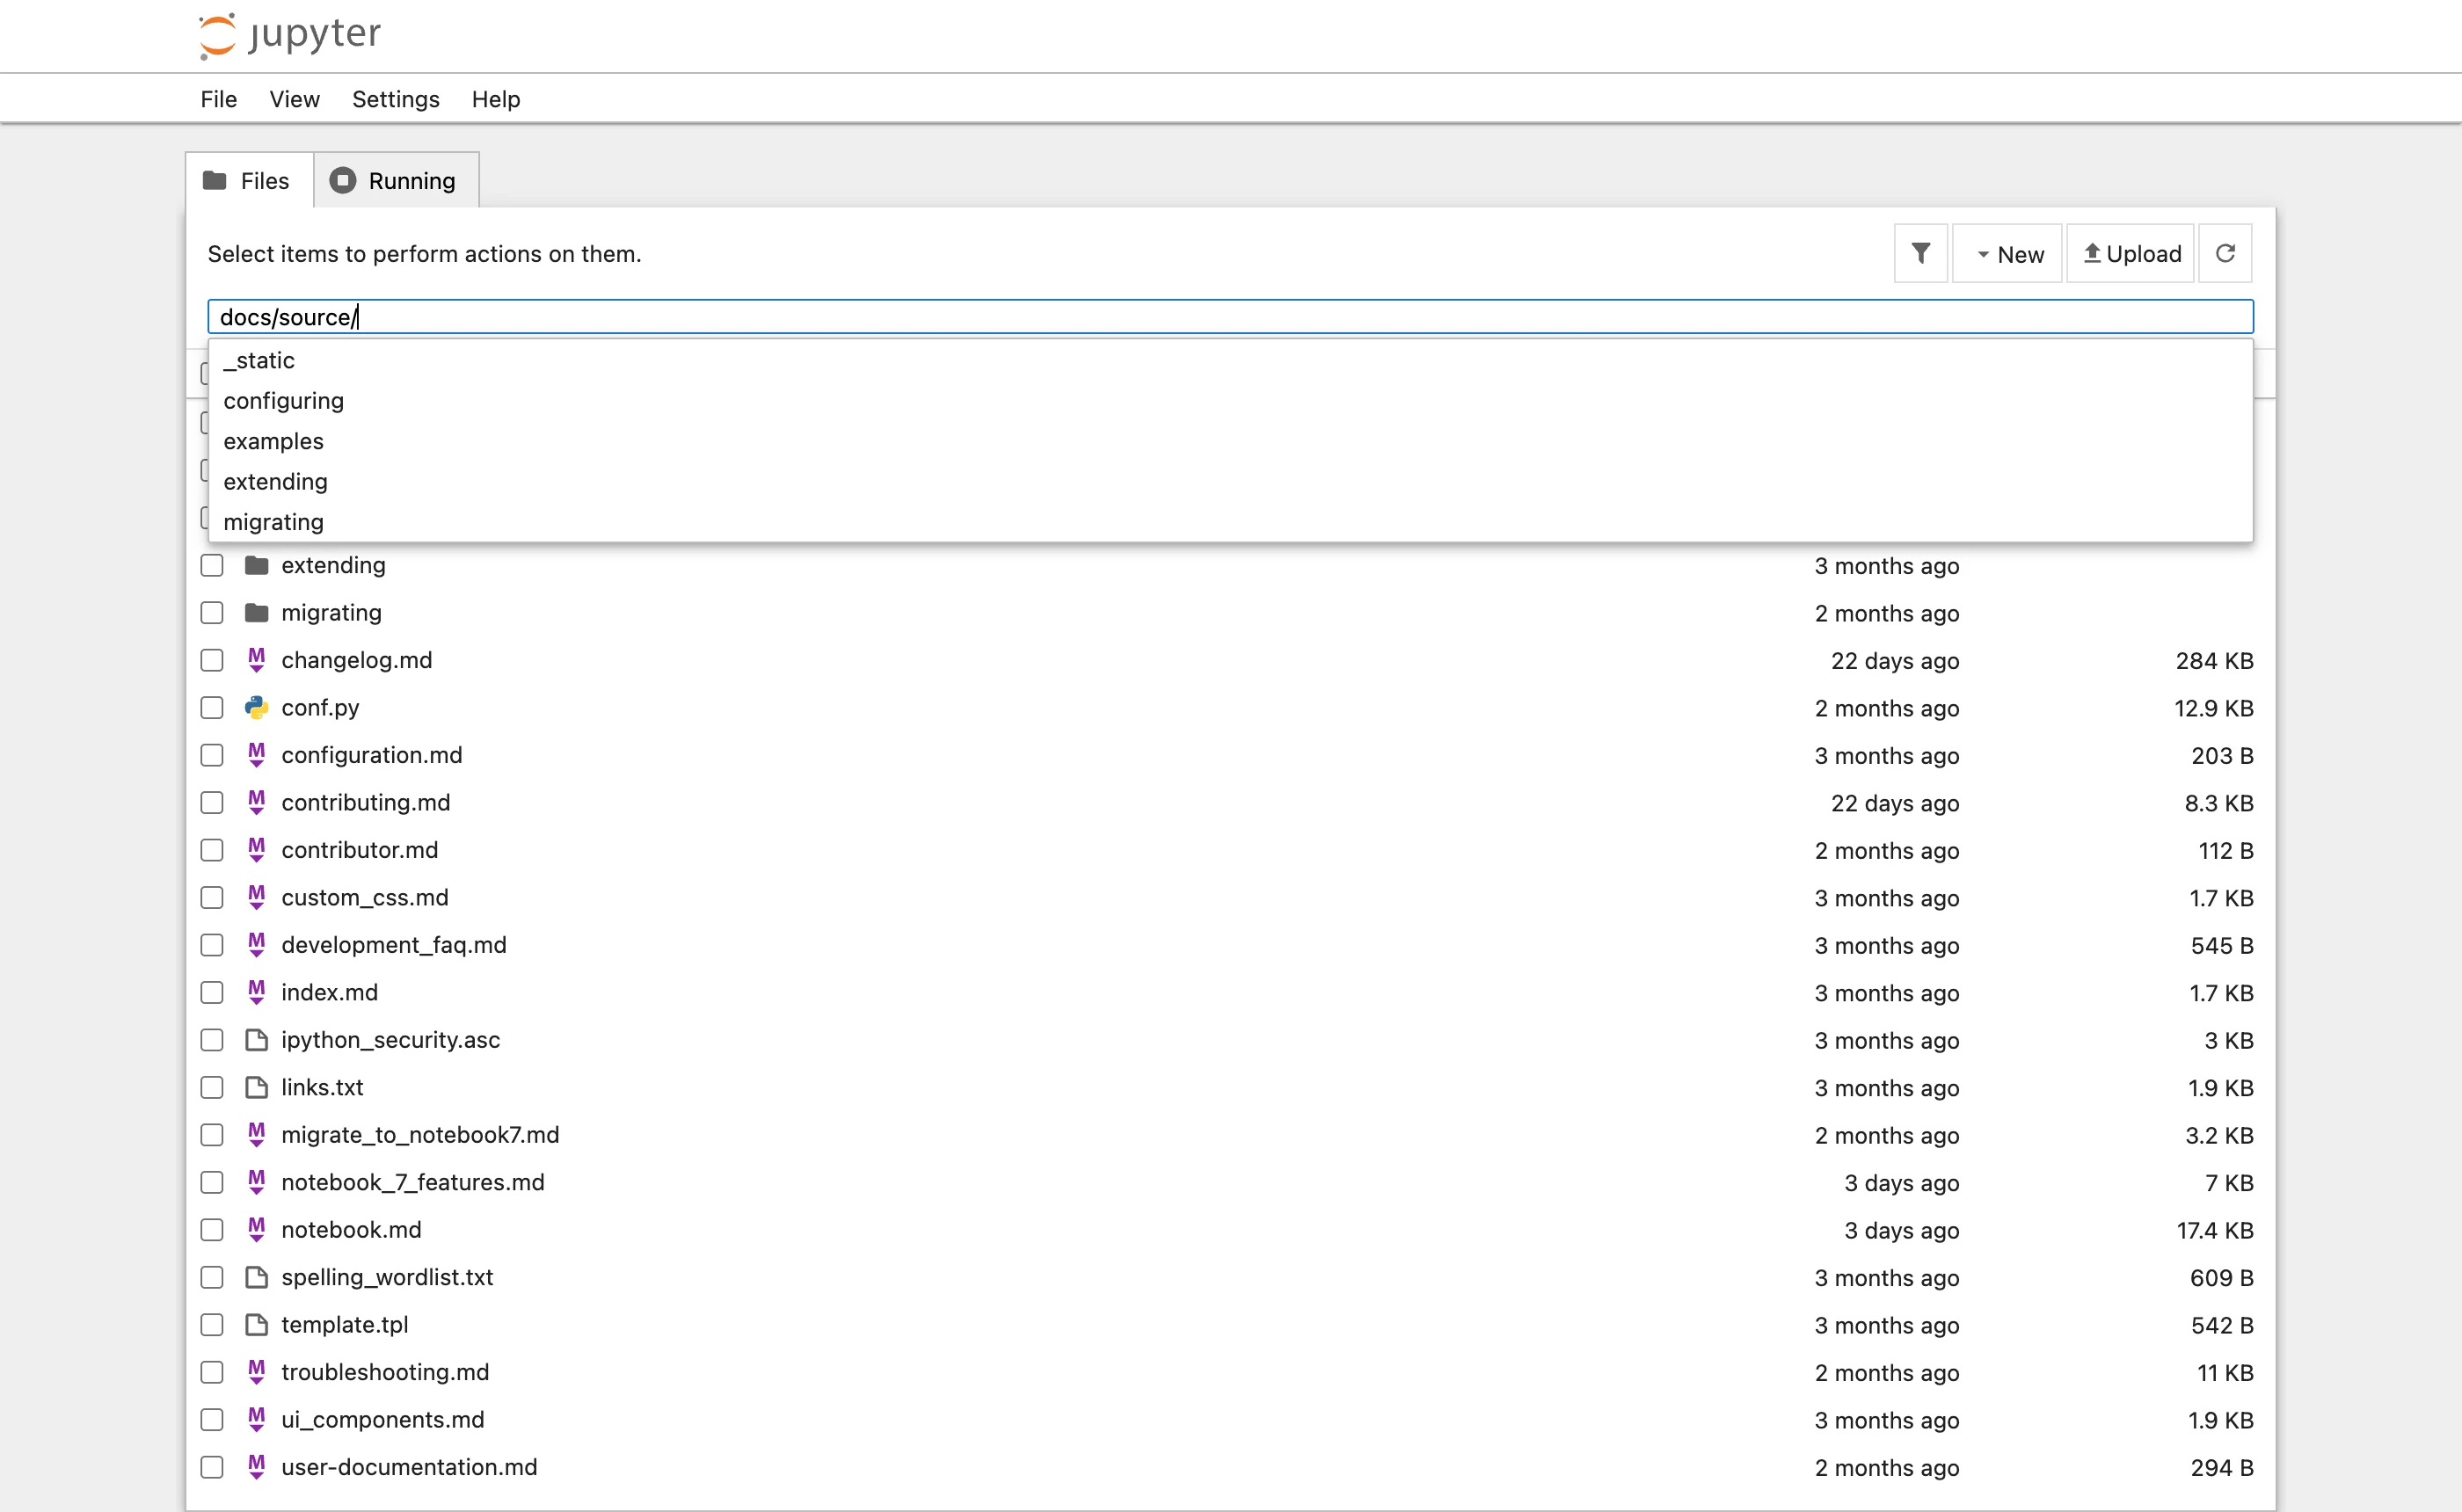Click the markdown icon of index.md
The image size is (2462, 1512).
257,993
